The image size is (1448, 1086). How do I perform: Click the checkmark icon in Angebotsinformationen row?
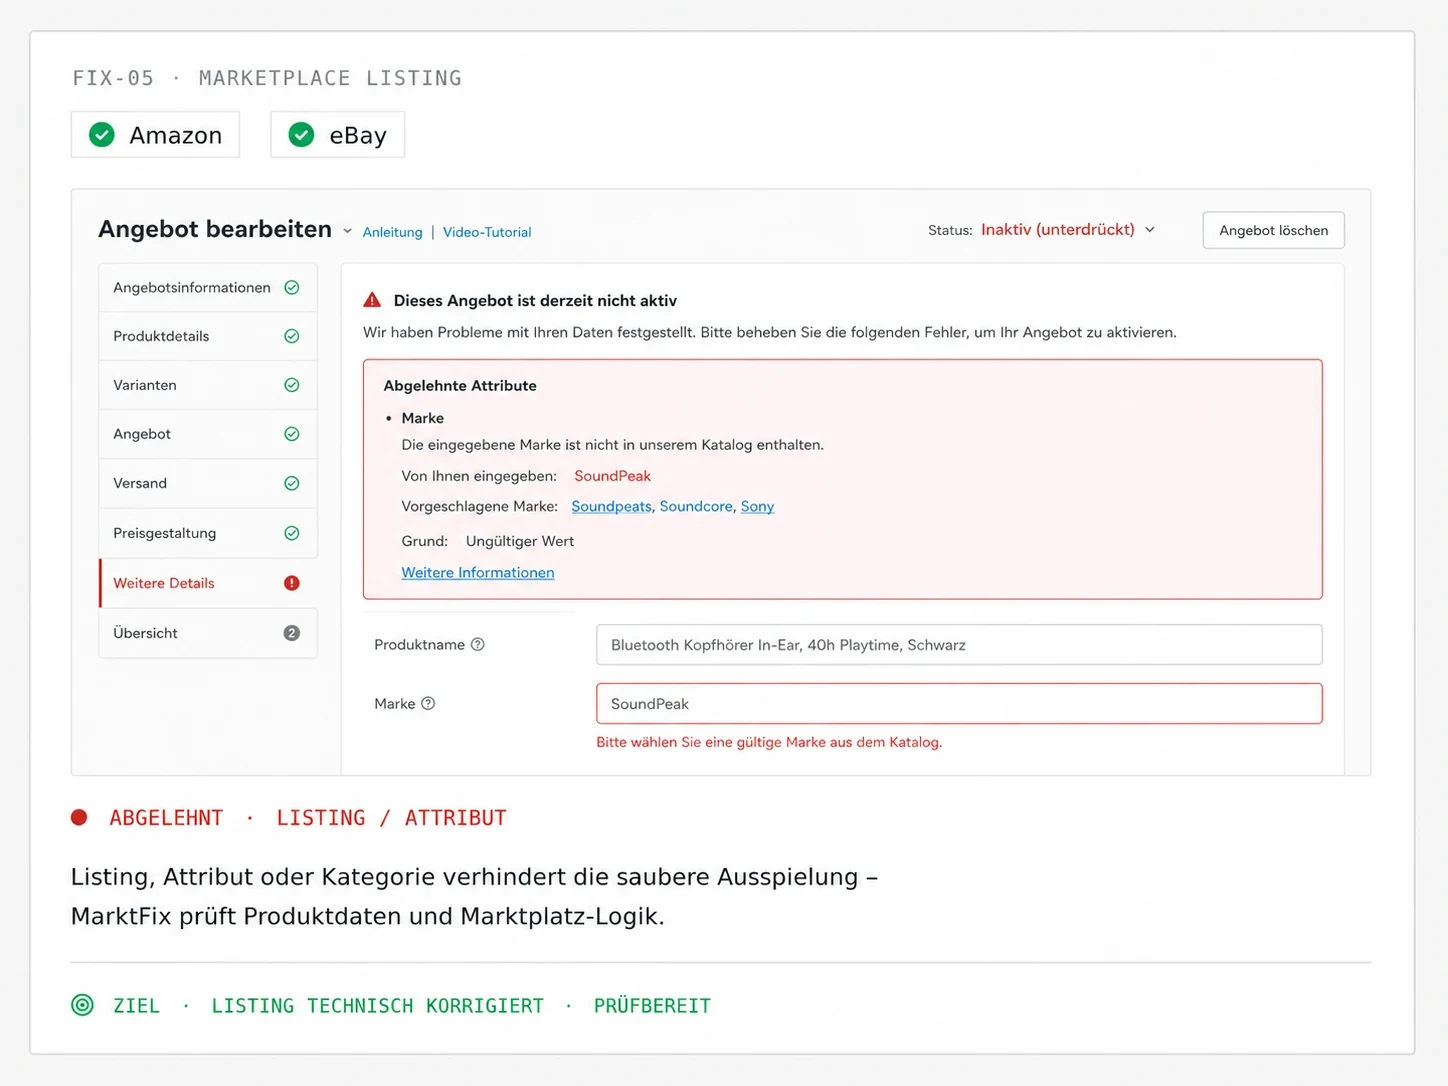tap(292, 287)
